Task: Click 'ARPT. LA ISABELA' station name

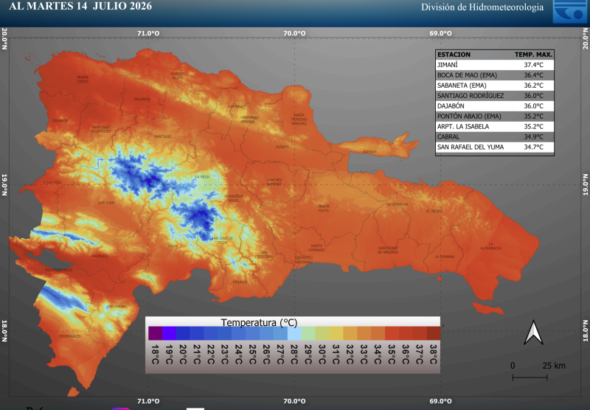Action: click(463, 126)
